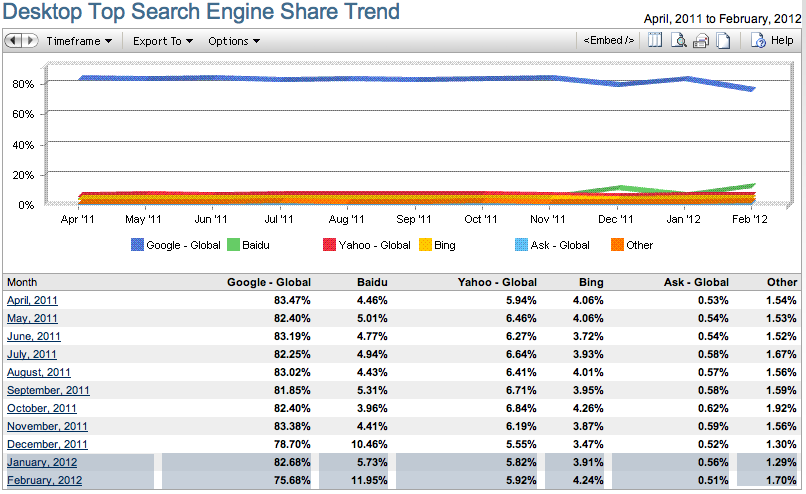Click the Month column header
This screenshot has width=806, height=494.
(x=22, y=282)
